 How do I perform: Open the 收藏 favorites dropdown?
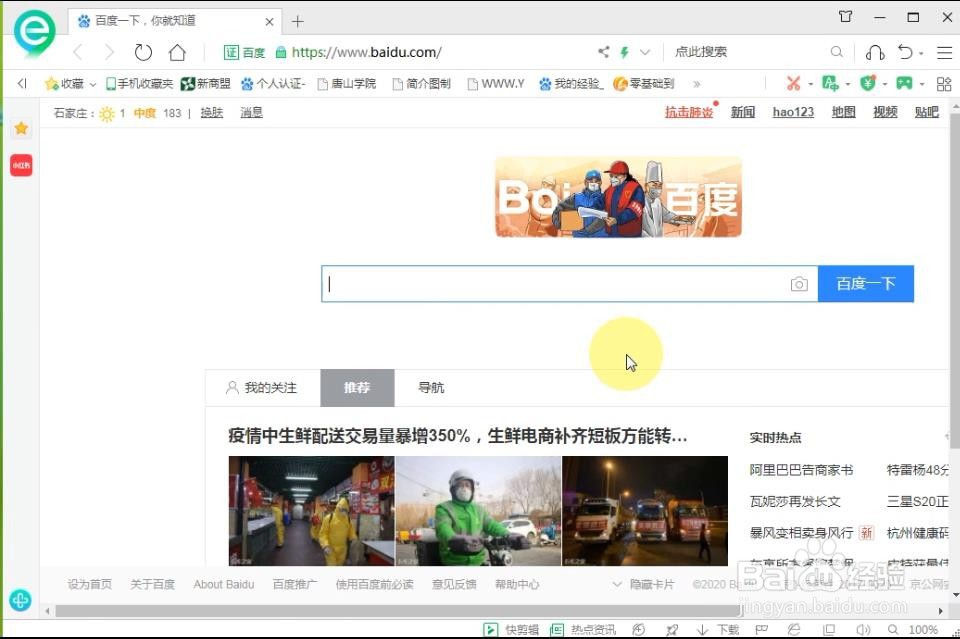(70, 83)
